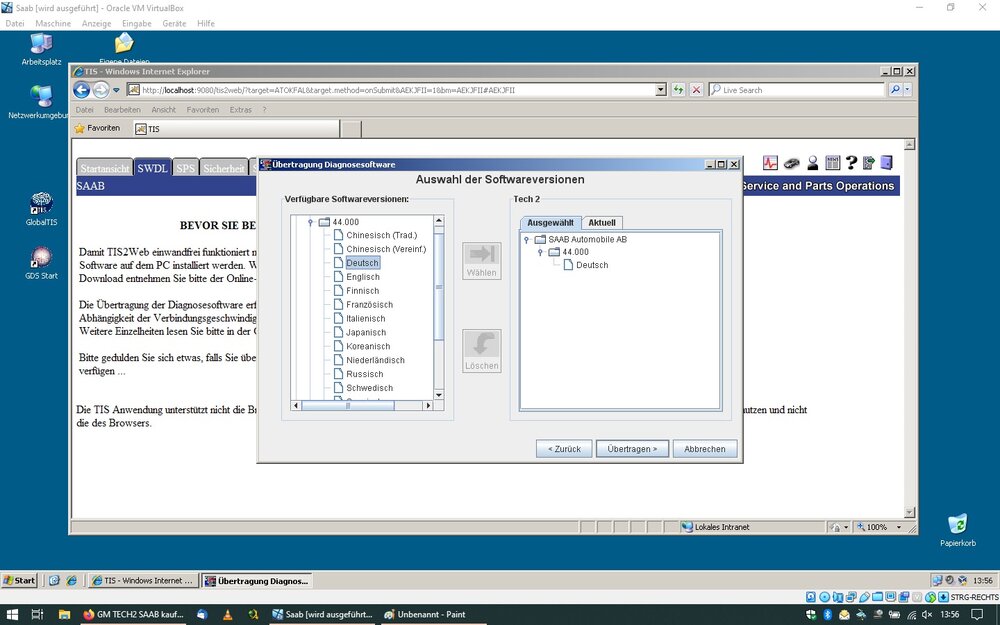
Task: Collapse the SAAB Automobile AB tree node
Action: click(x=526, y=240)
